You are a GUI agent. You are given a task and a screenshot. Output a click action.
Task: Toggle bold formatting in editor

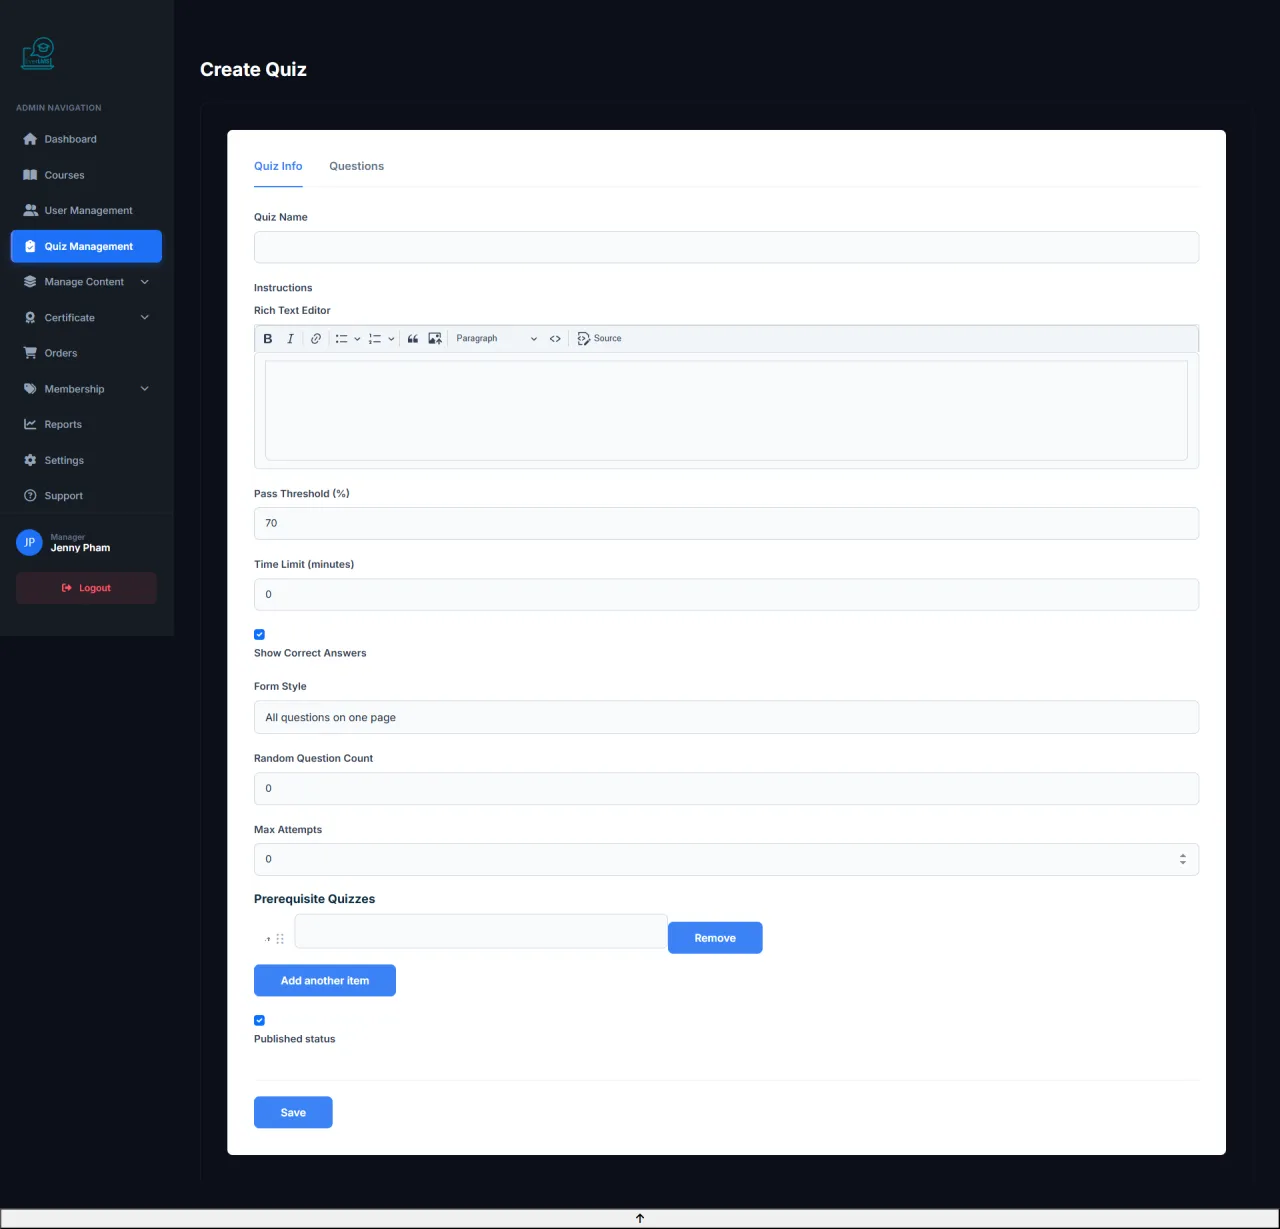click(268, 339)
